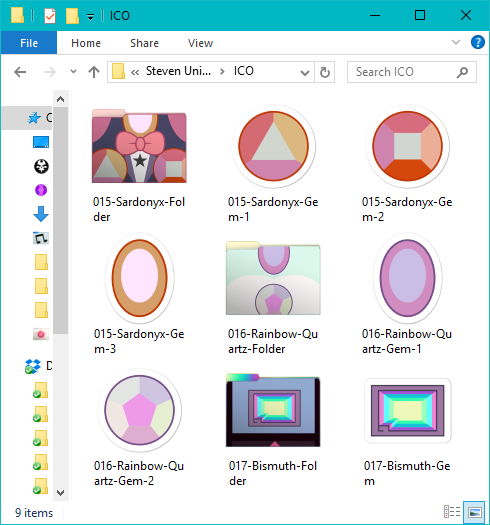This screenshot has height=525, width=490.
Task: Minimize the ICO Explorer window
Action: (375, 15)
